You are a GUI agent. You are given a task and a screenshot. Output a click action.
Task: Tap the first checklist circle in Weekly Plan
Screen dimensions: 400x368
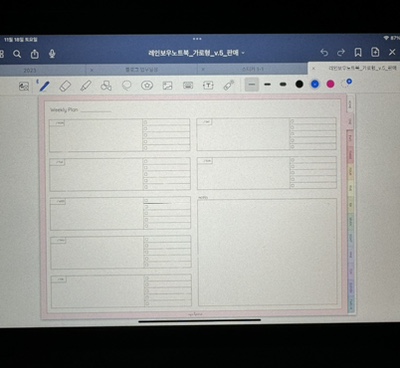pos(145,122)
